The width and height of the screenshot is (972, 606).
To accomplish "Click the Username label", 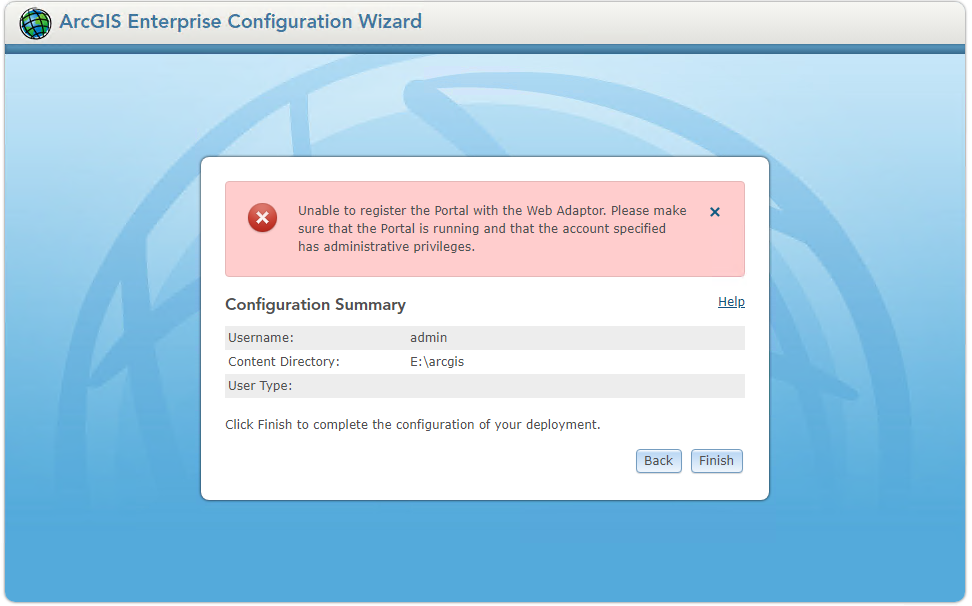I will [261, 338].
